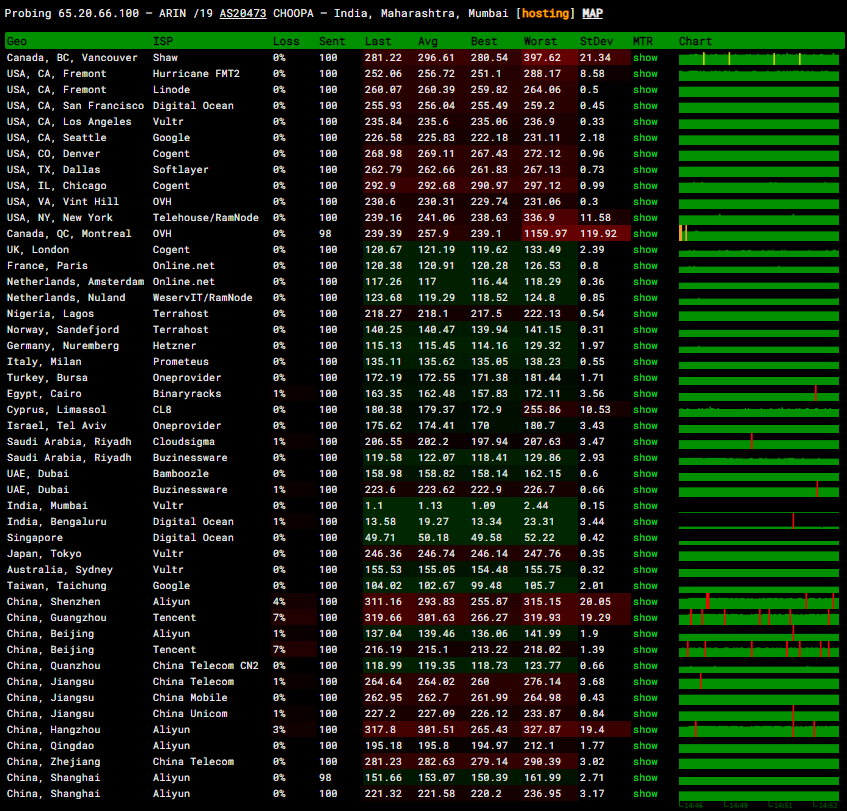The image size is (847, 811).
Task: Click latency chart for Vancouver Shaw
Action: click(758, 58)
